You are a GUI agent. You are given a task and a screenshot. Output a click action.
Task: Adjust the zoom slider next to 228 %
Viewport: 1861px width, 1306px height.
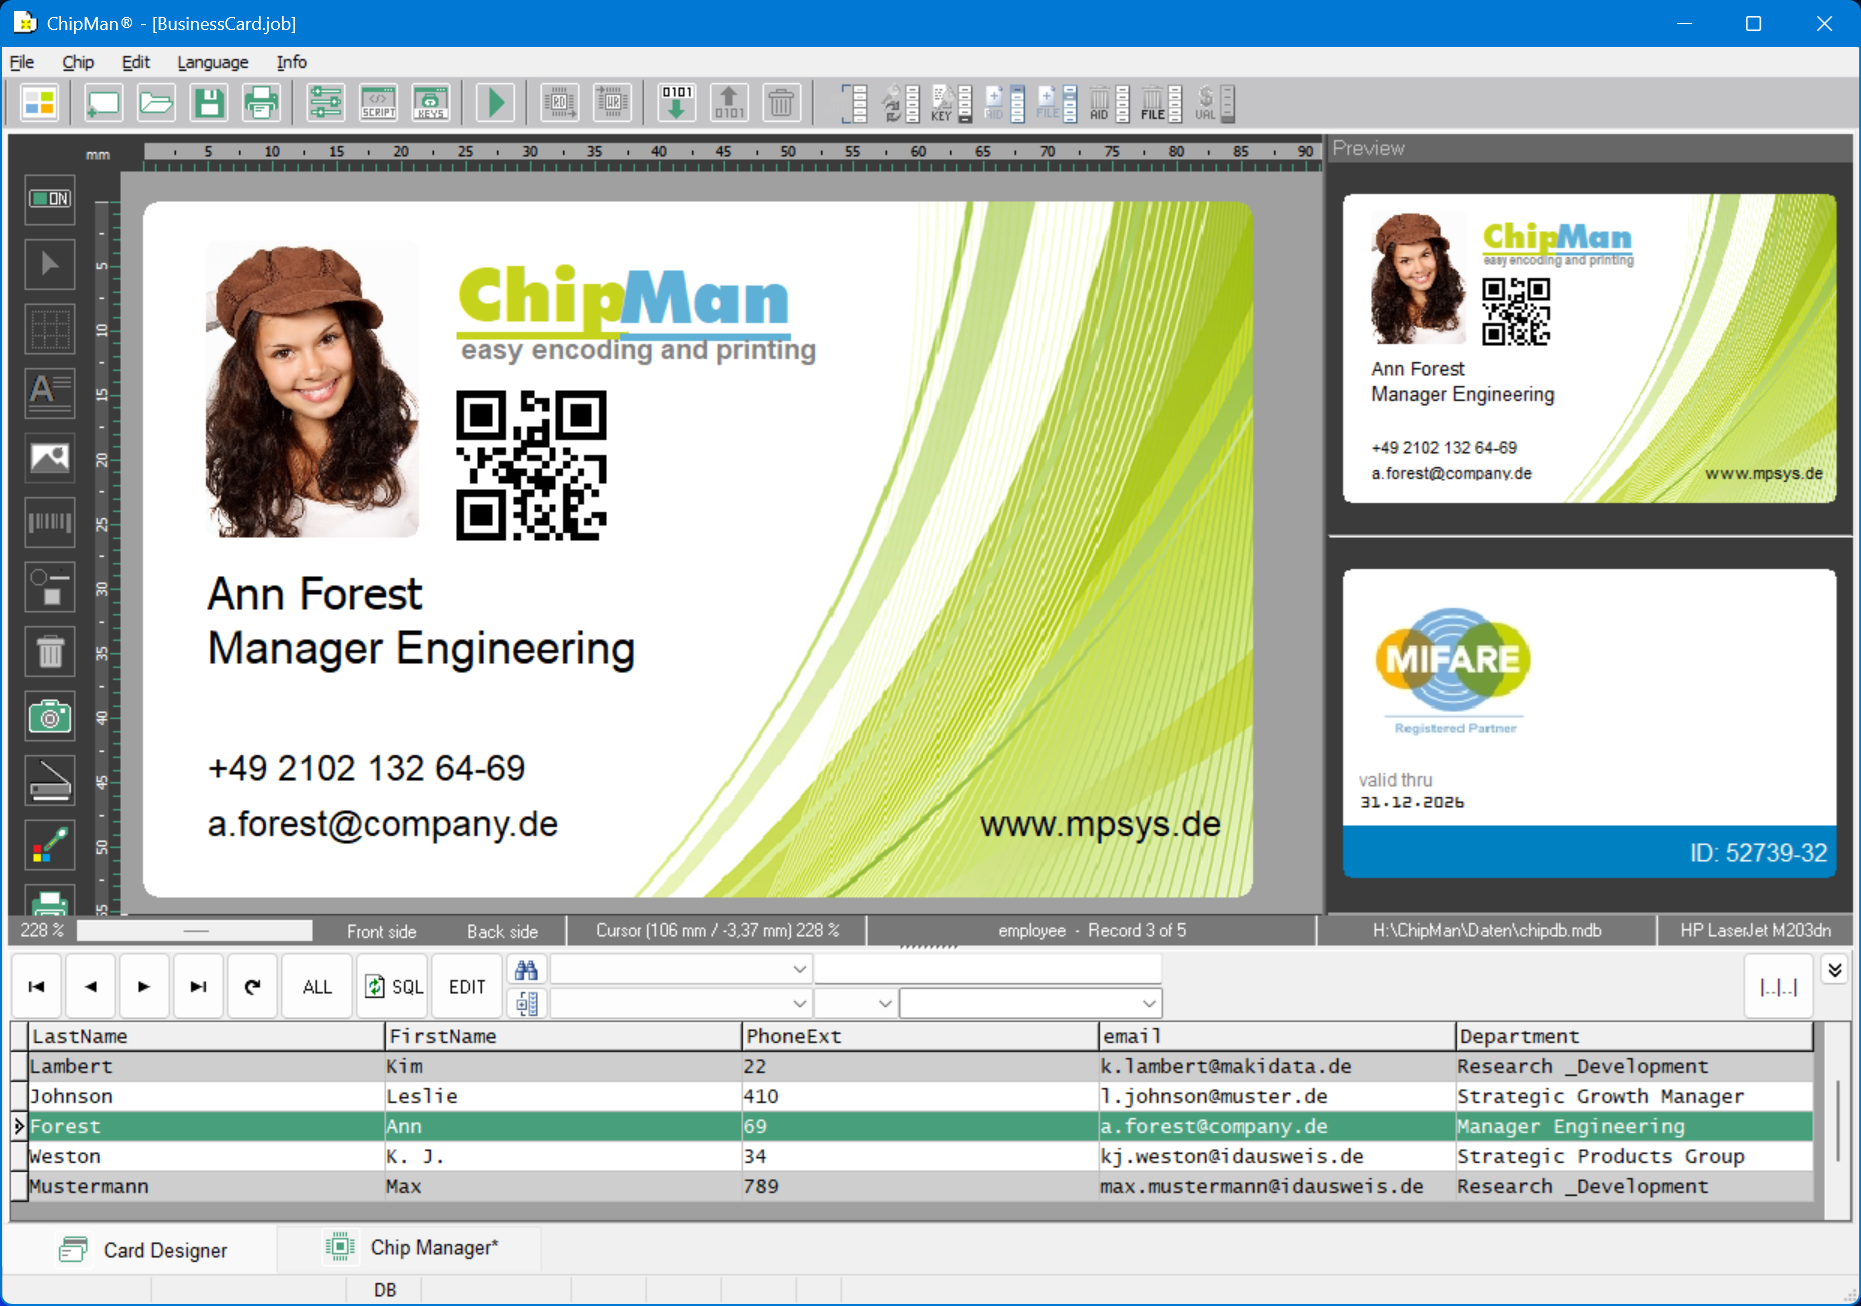(x=196, y=931)
